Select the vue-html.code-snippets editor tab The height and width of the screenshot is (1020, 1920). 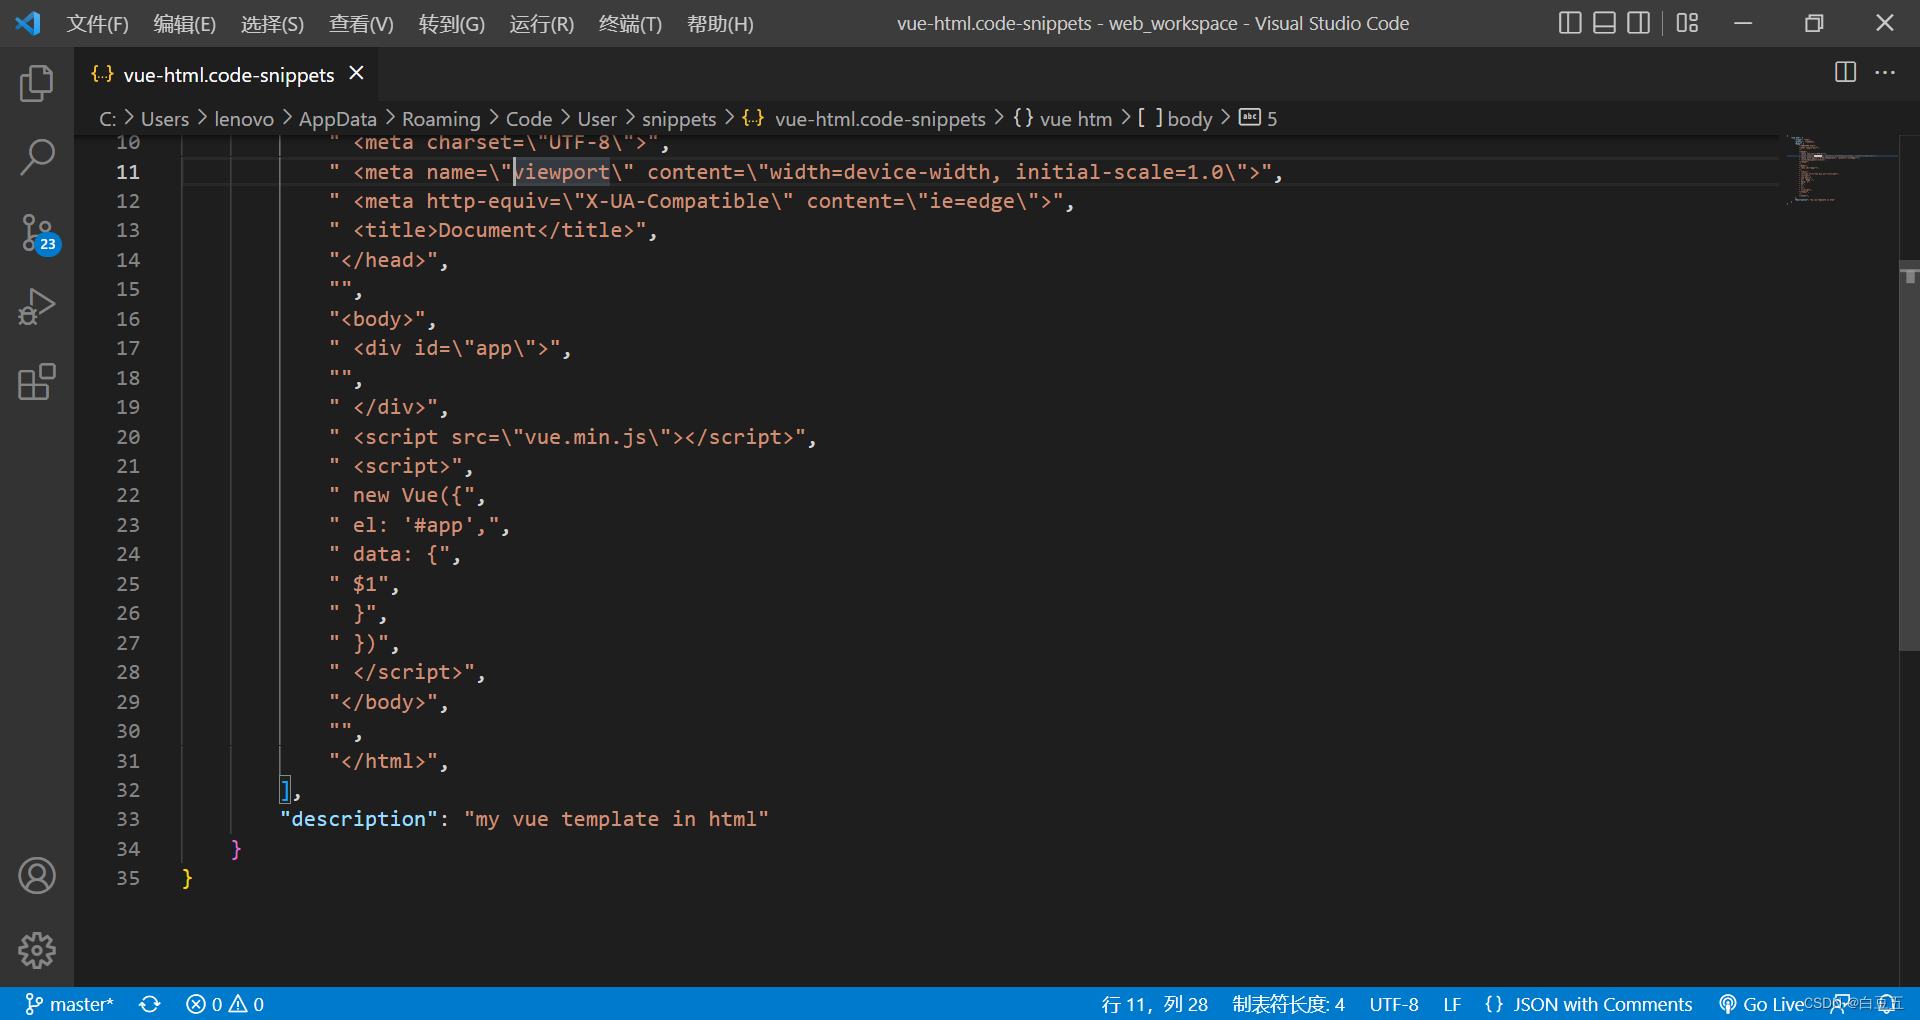[227, 74]
